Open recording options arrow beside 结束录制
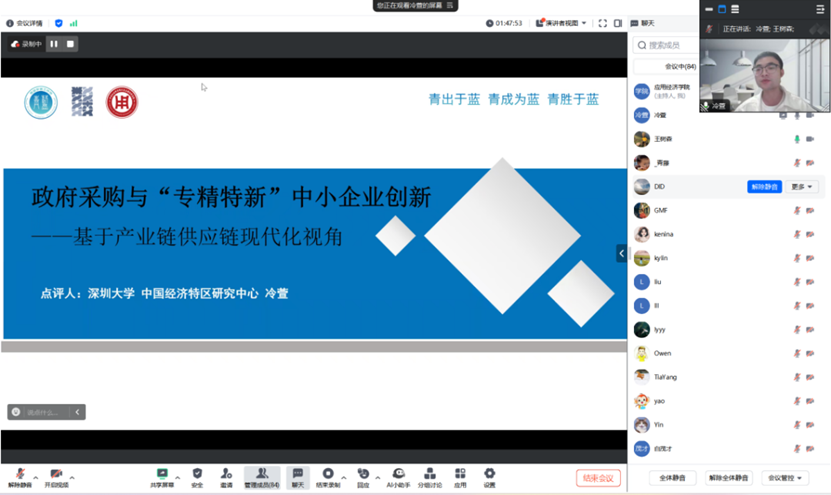 pyautogui.click(x=343, y=478)
